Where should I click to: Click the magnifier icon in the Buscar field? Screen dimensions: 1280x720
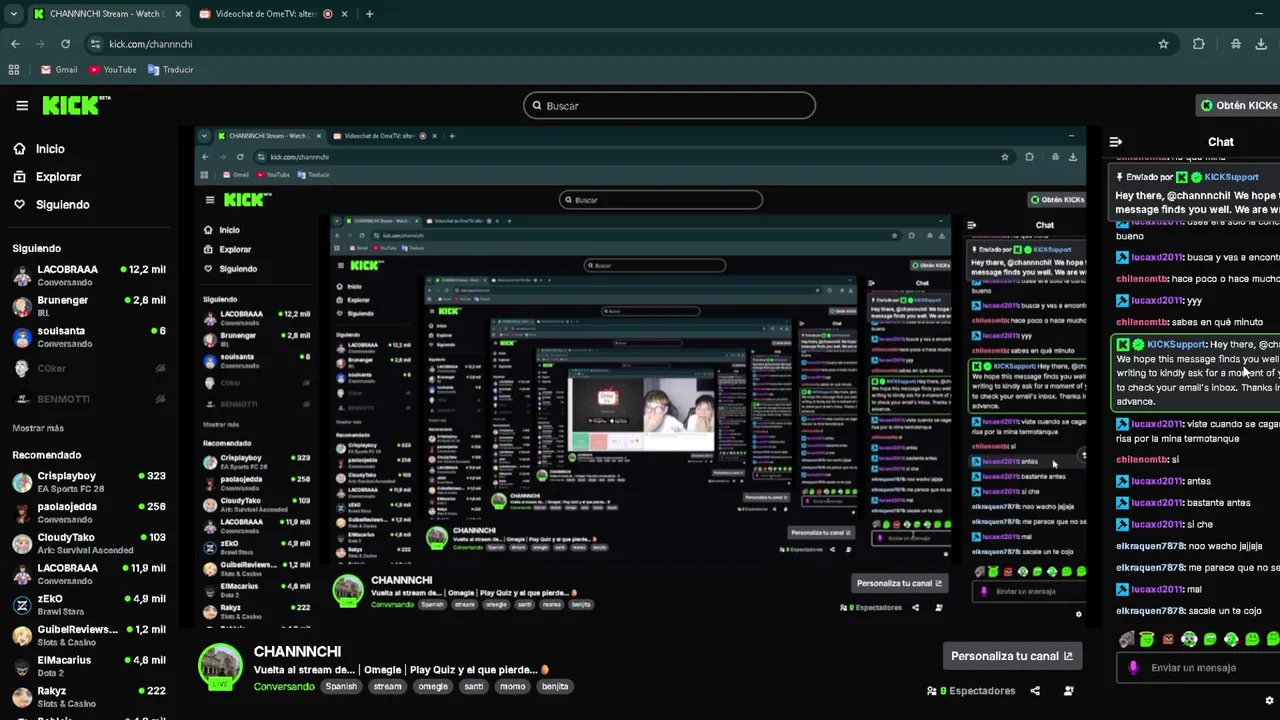point(537,106)
